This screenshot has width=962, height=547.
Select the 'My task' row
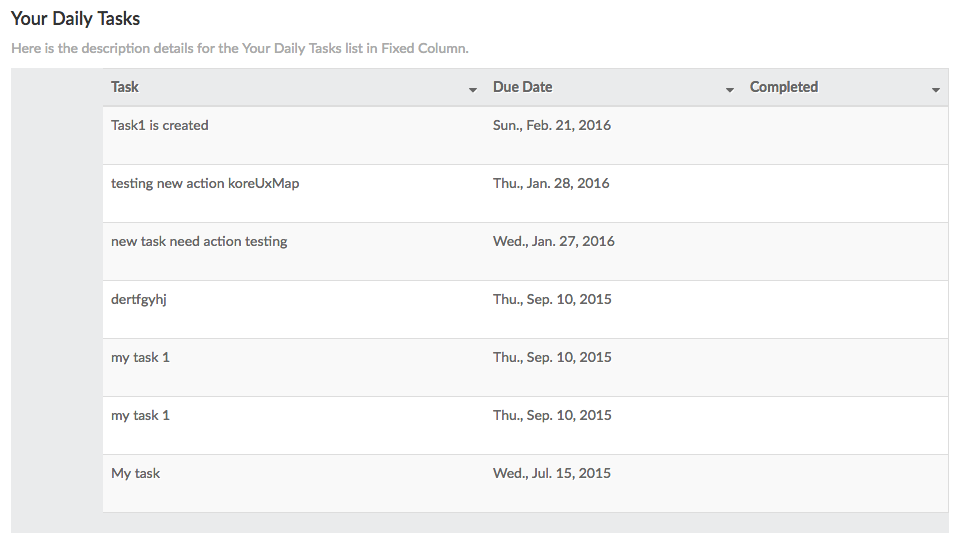coord(135,474)
